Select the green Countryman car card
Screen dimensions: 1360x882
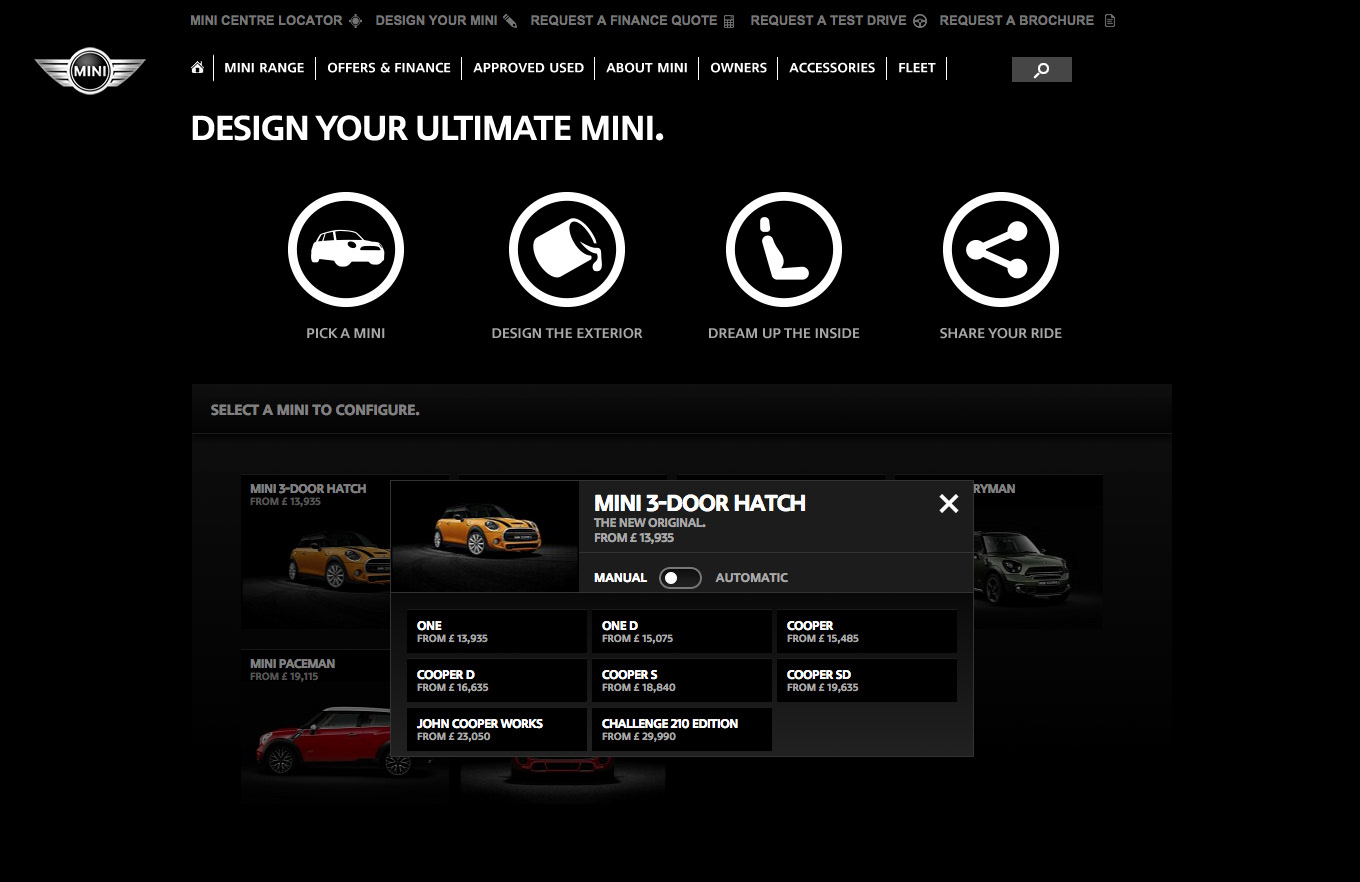tap(1038, 552)
